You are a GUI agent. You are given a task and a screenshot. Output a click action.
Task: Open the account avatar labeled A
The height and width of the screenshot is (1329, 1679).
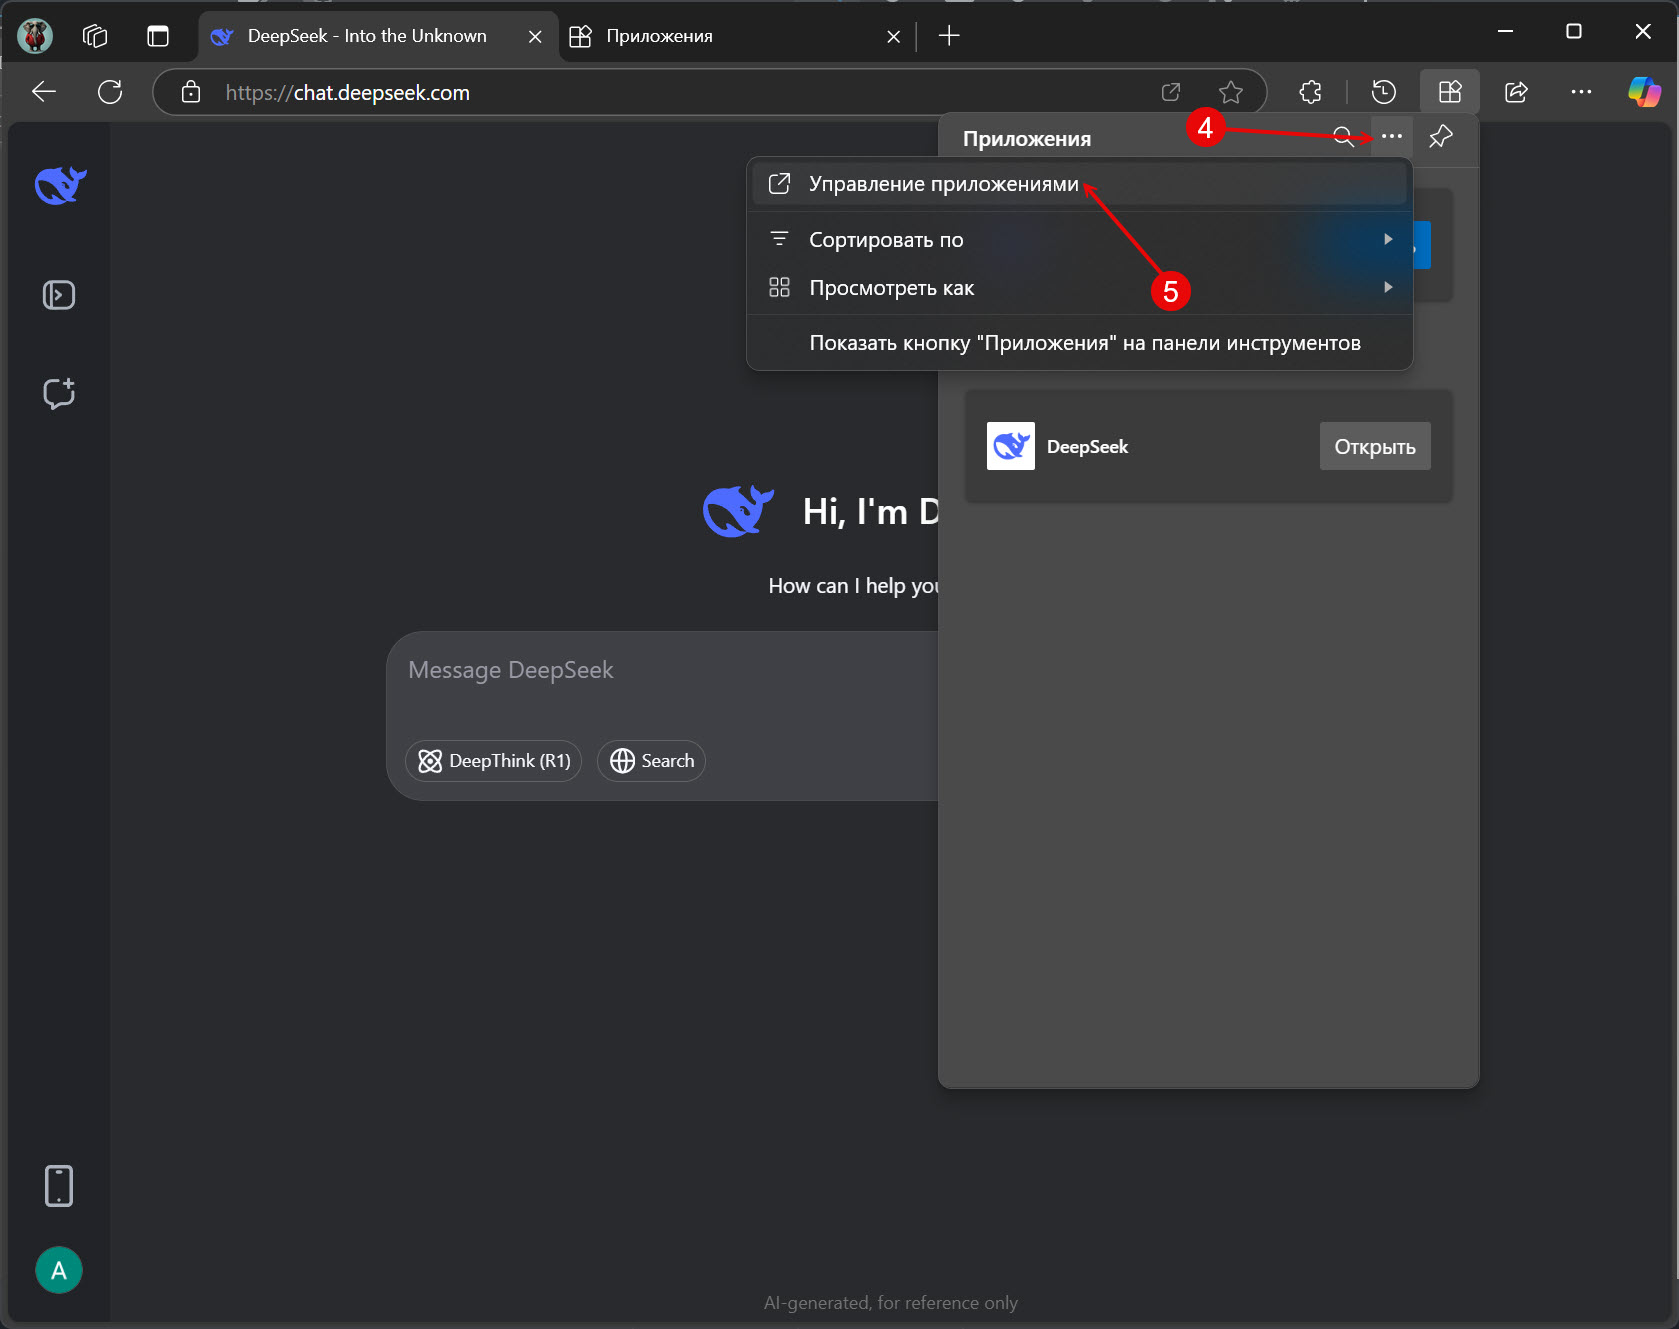(x=59, y=1270)
